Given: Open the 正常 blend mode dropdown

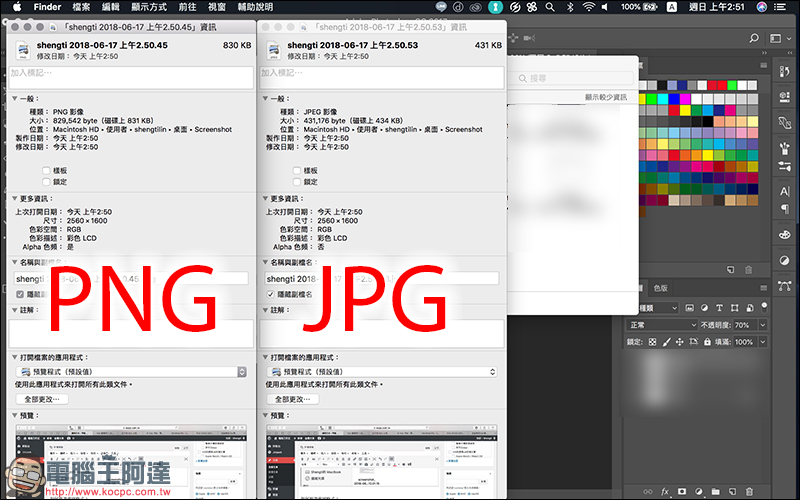Looking at the screenshot, I should 662,325.
